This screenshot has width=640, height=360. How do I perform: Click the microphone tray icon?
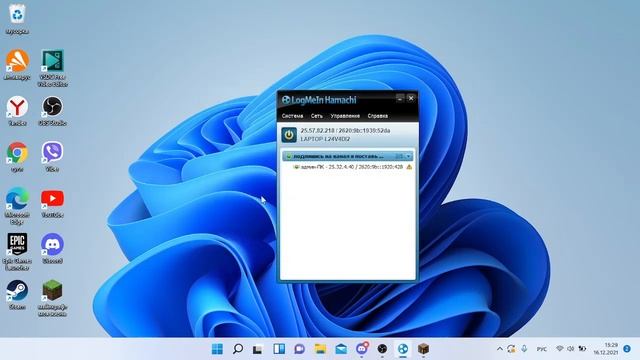coord(524,349)
